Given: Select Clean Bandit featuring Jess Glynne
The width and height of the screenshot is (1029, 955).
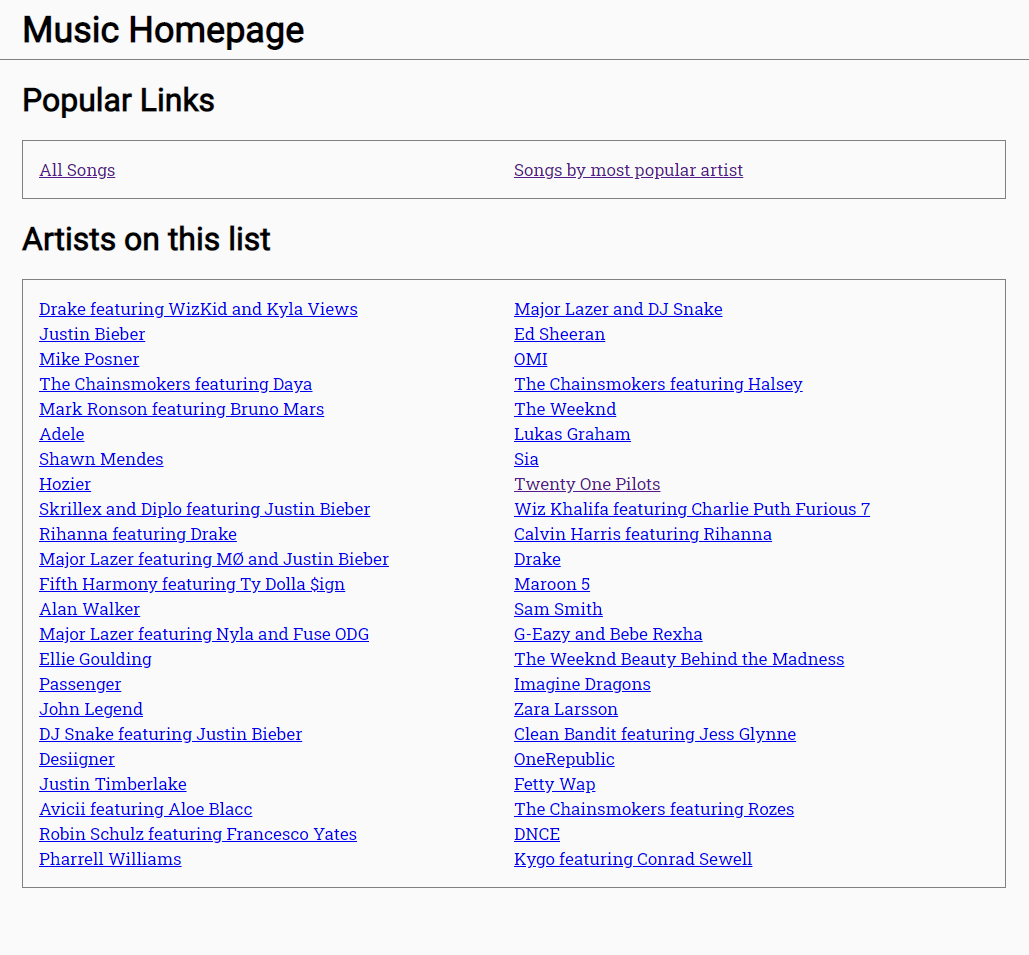Looking at the screenshot, I should coord(655,733).
